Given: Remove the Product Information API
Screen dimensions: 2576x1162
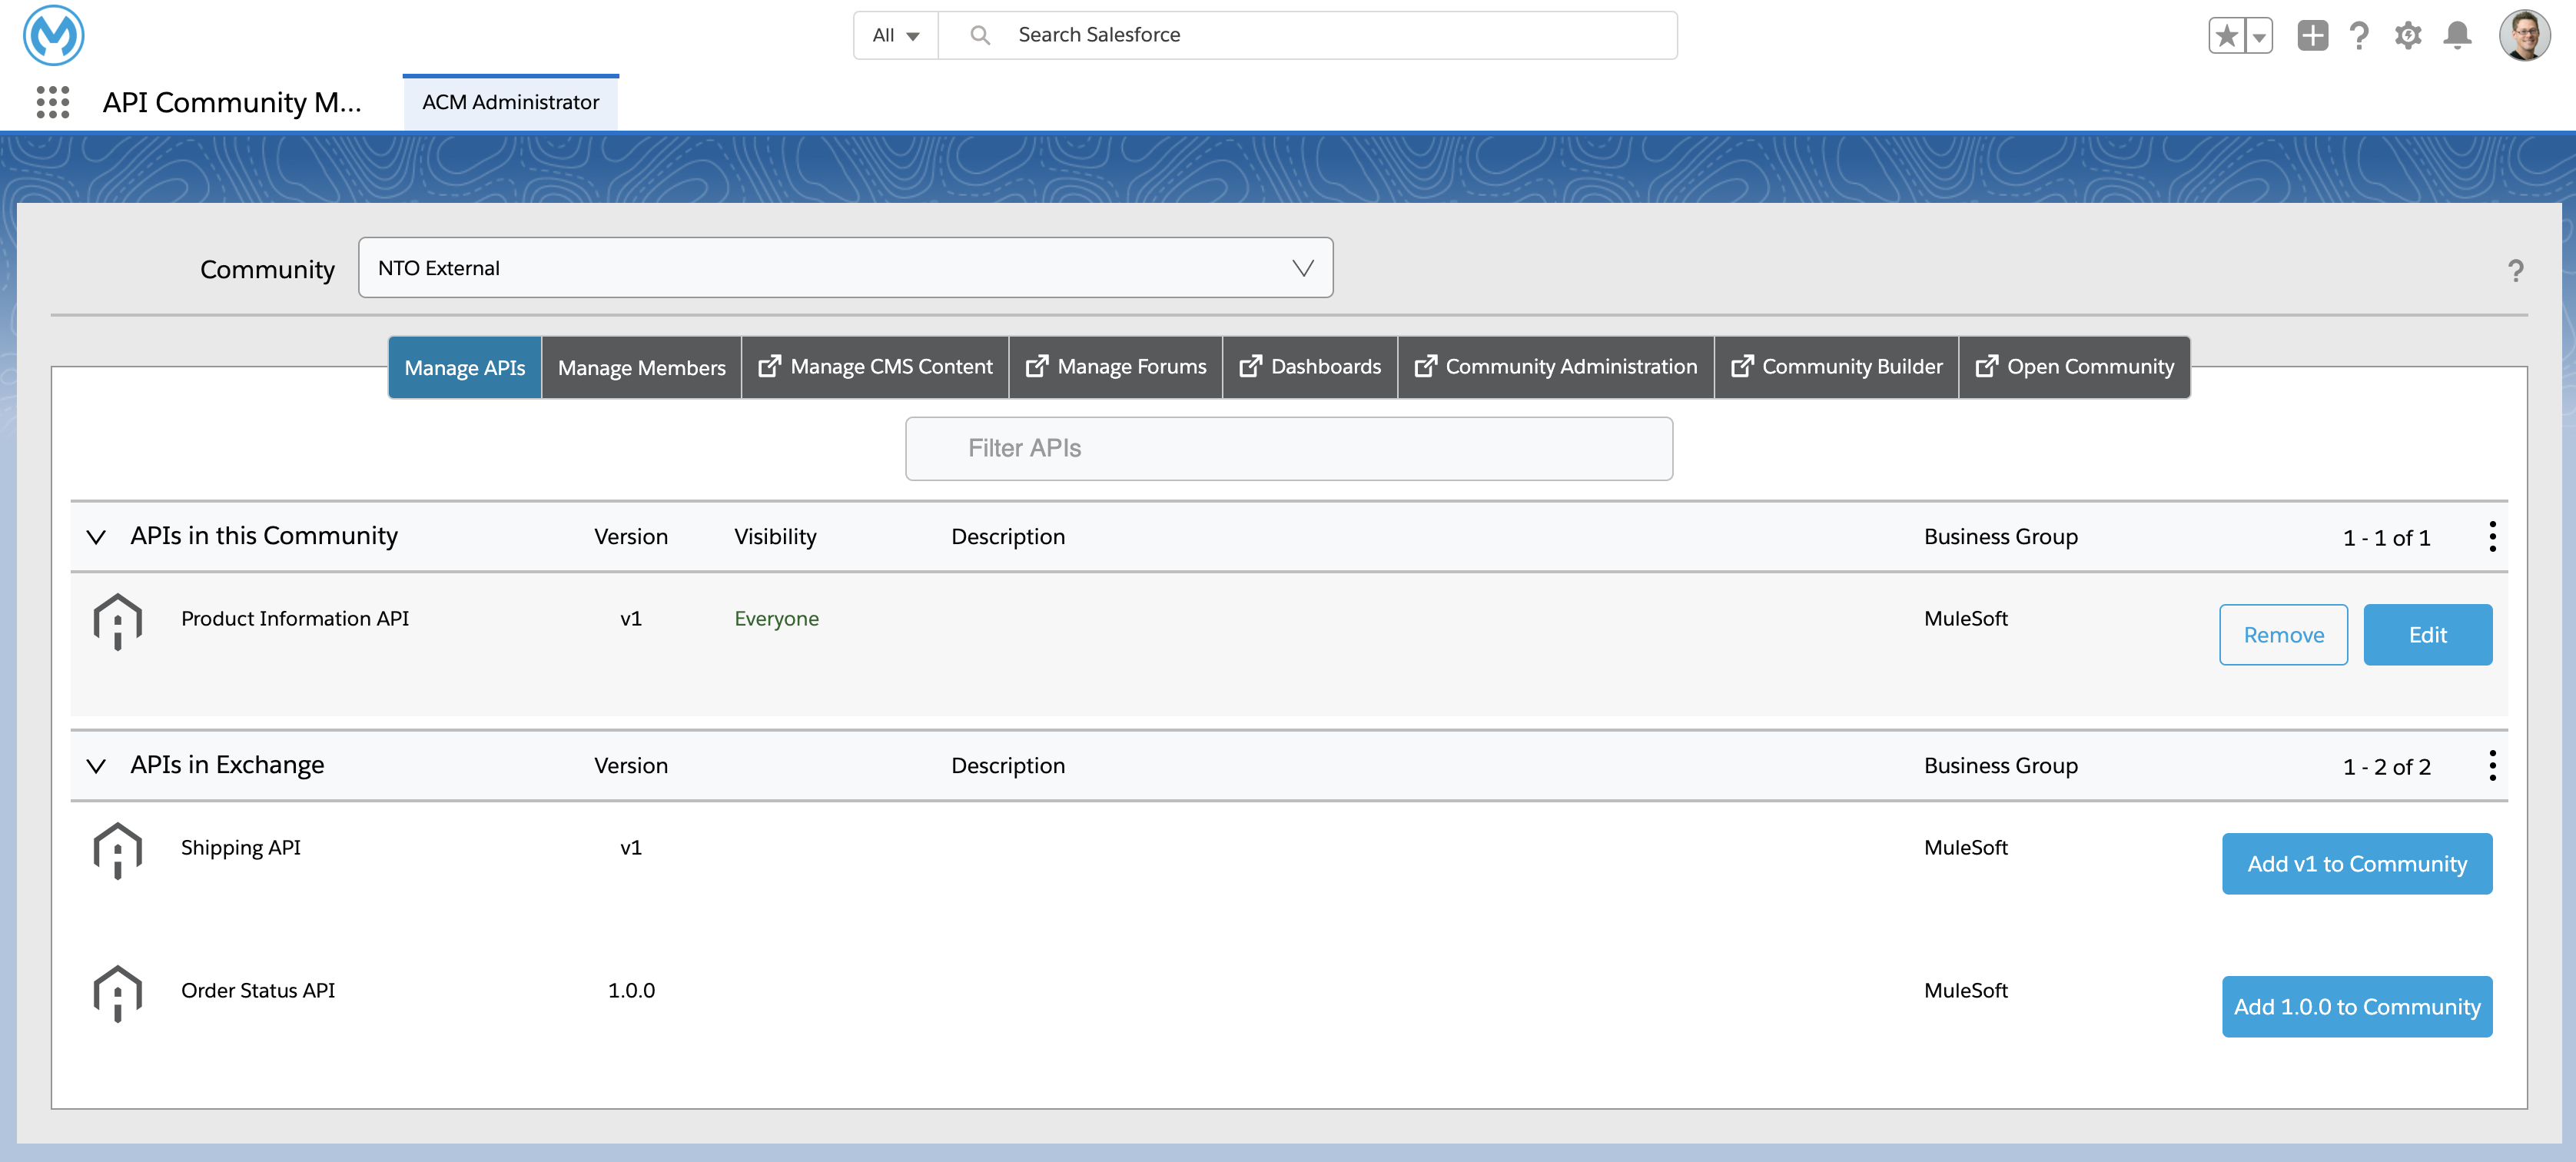Looking at the screenshot, I should [x=2283, y=634].
